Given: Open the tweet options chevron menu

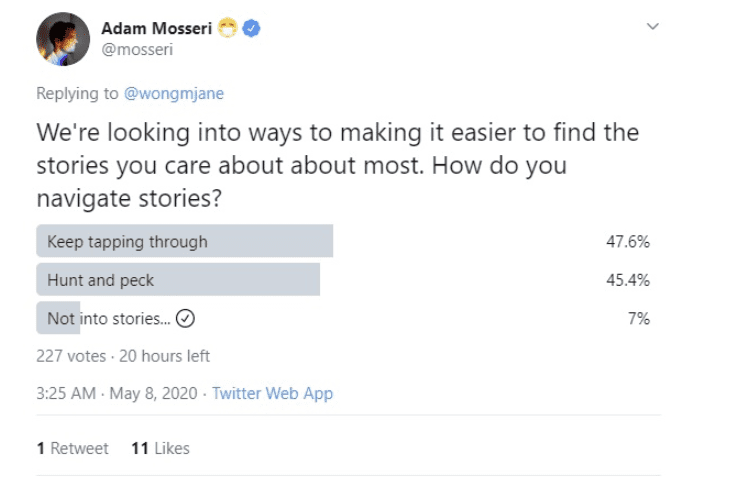Looking at the screenshot, I should click(653, 25).
